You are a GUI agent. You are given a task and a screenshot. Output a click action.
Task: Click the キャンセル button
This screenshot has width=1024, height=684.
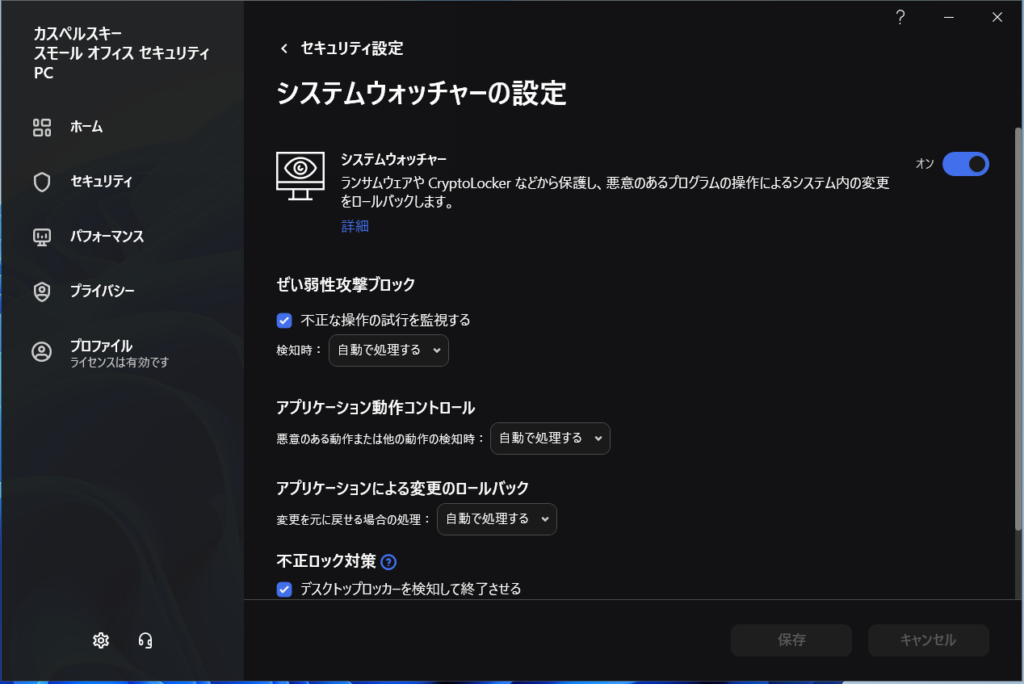928,640
